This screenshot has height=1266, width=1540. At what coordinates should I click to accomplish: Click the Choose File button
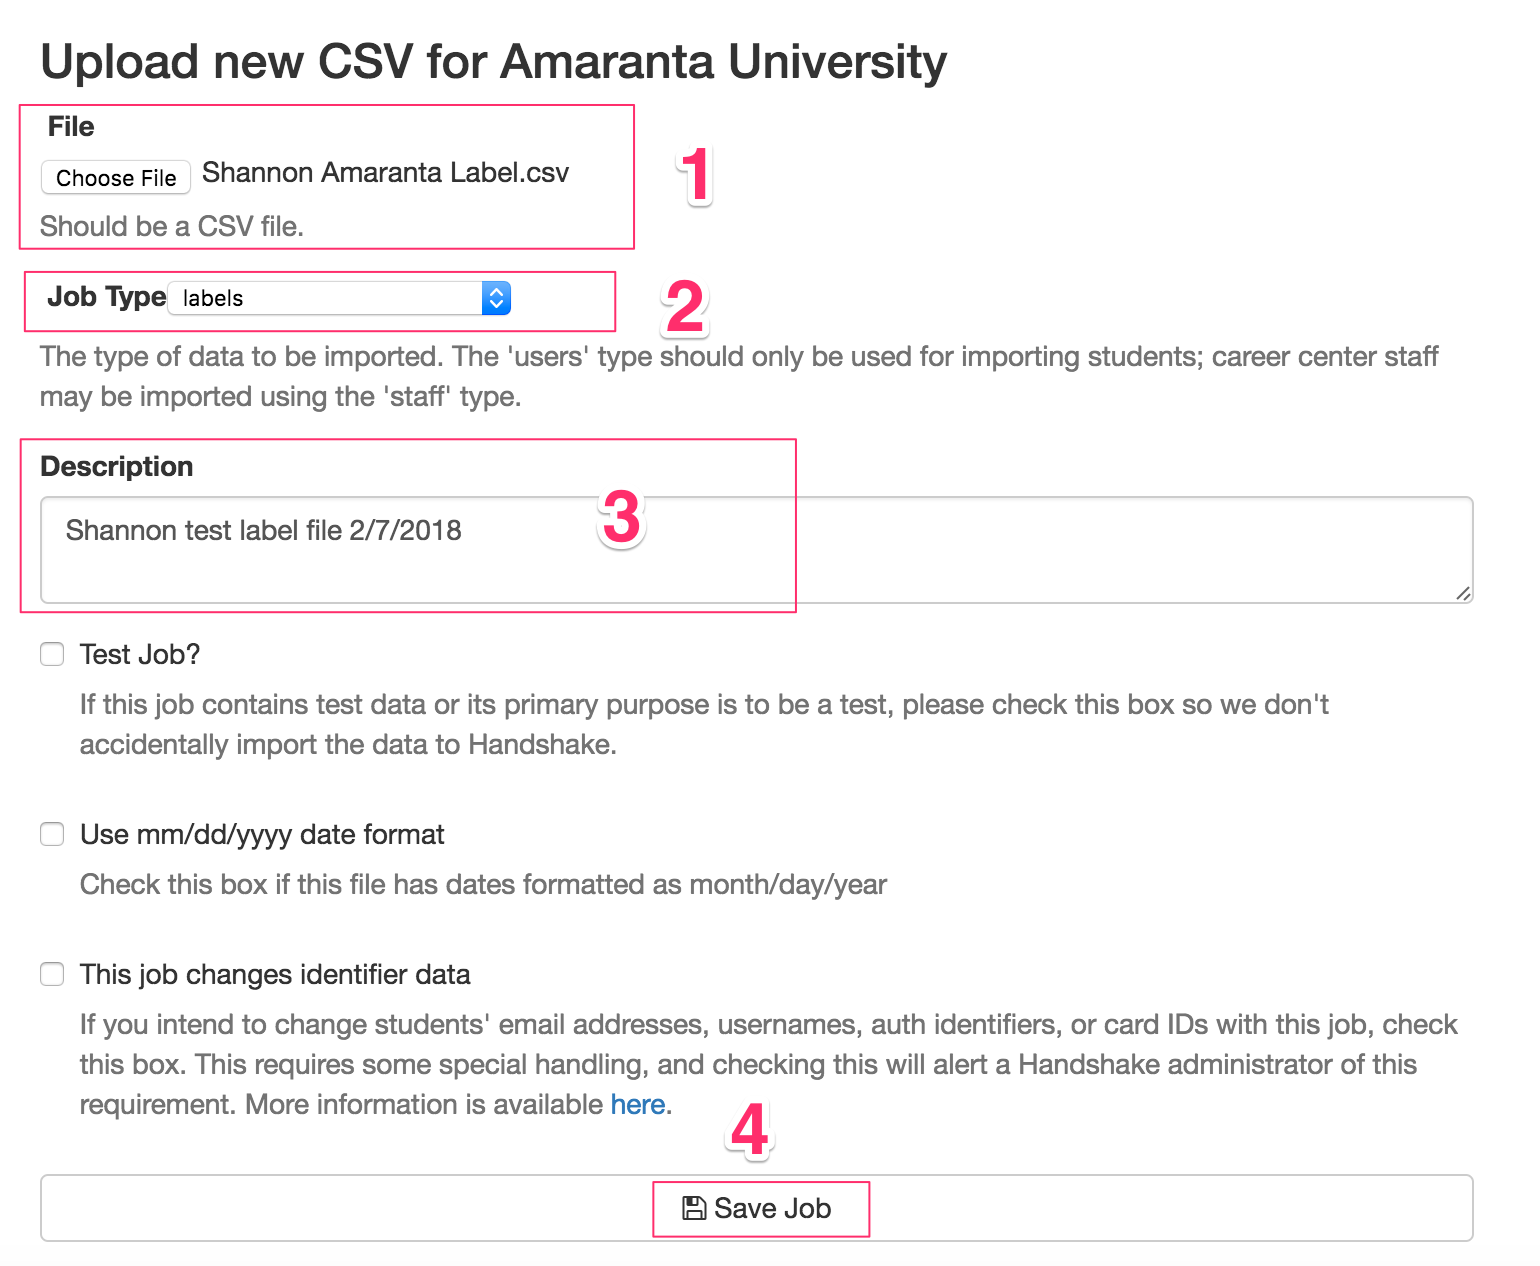(x=116, y=177)
